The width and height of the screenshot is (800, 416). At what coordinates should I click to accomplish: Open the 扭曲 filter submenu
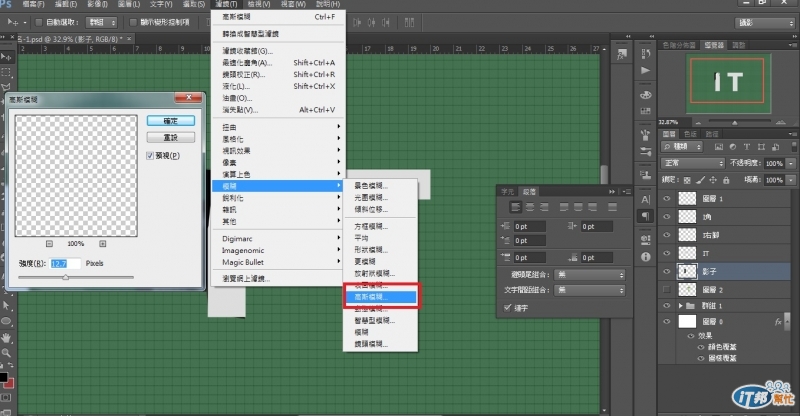tap(278, 127)
